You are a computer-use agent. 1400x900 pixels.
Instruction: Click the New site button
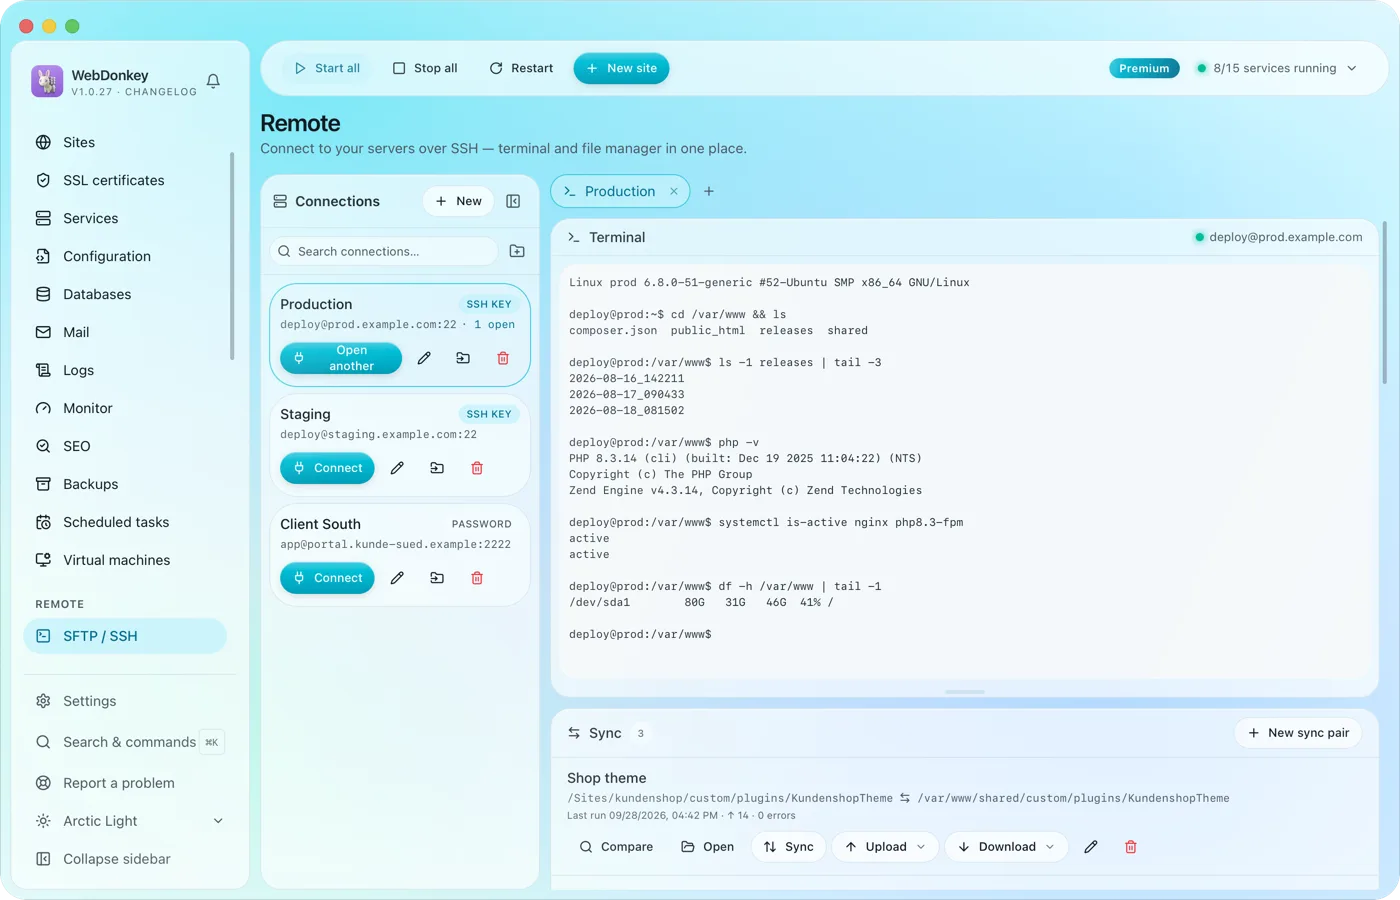[621, 68]
